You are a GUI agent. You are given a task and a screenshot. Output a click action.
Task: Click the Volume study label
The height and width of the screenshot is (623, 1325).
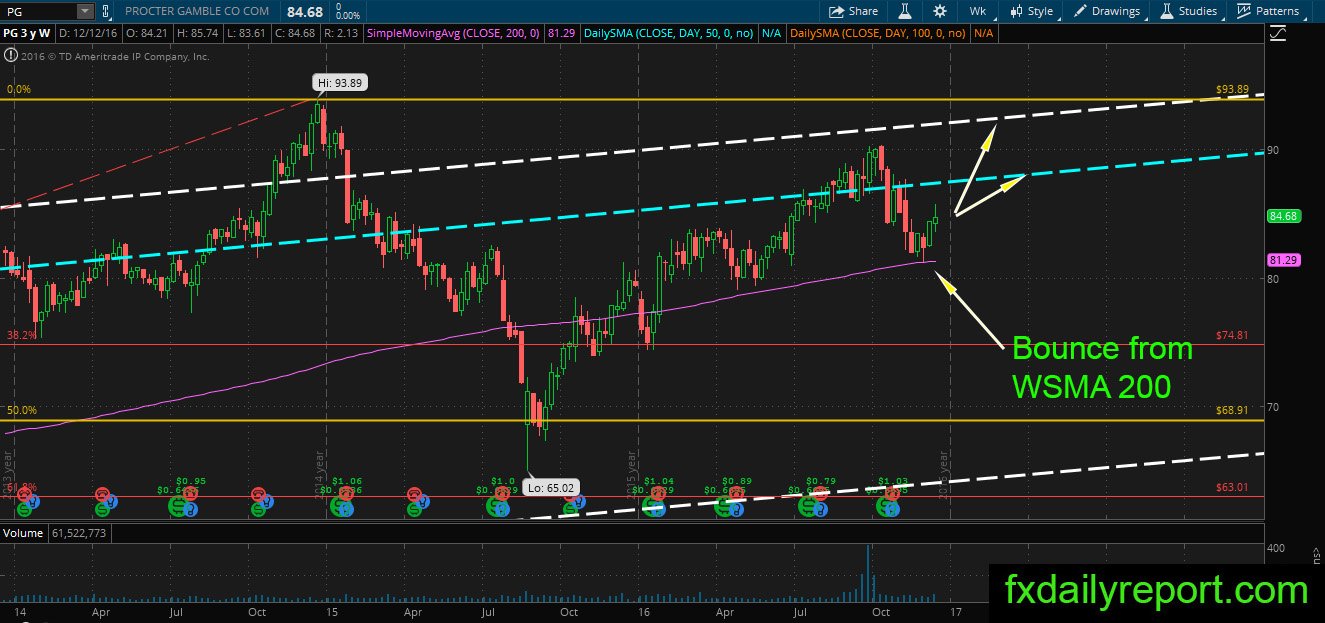pyautogui.click(x=23, y=533)
